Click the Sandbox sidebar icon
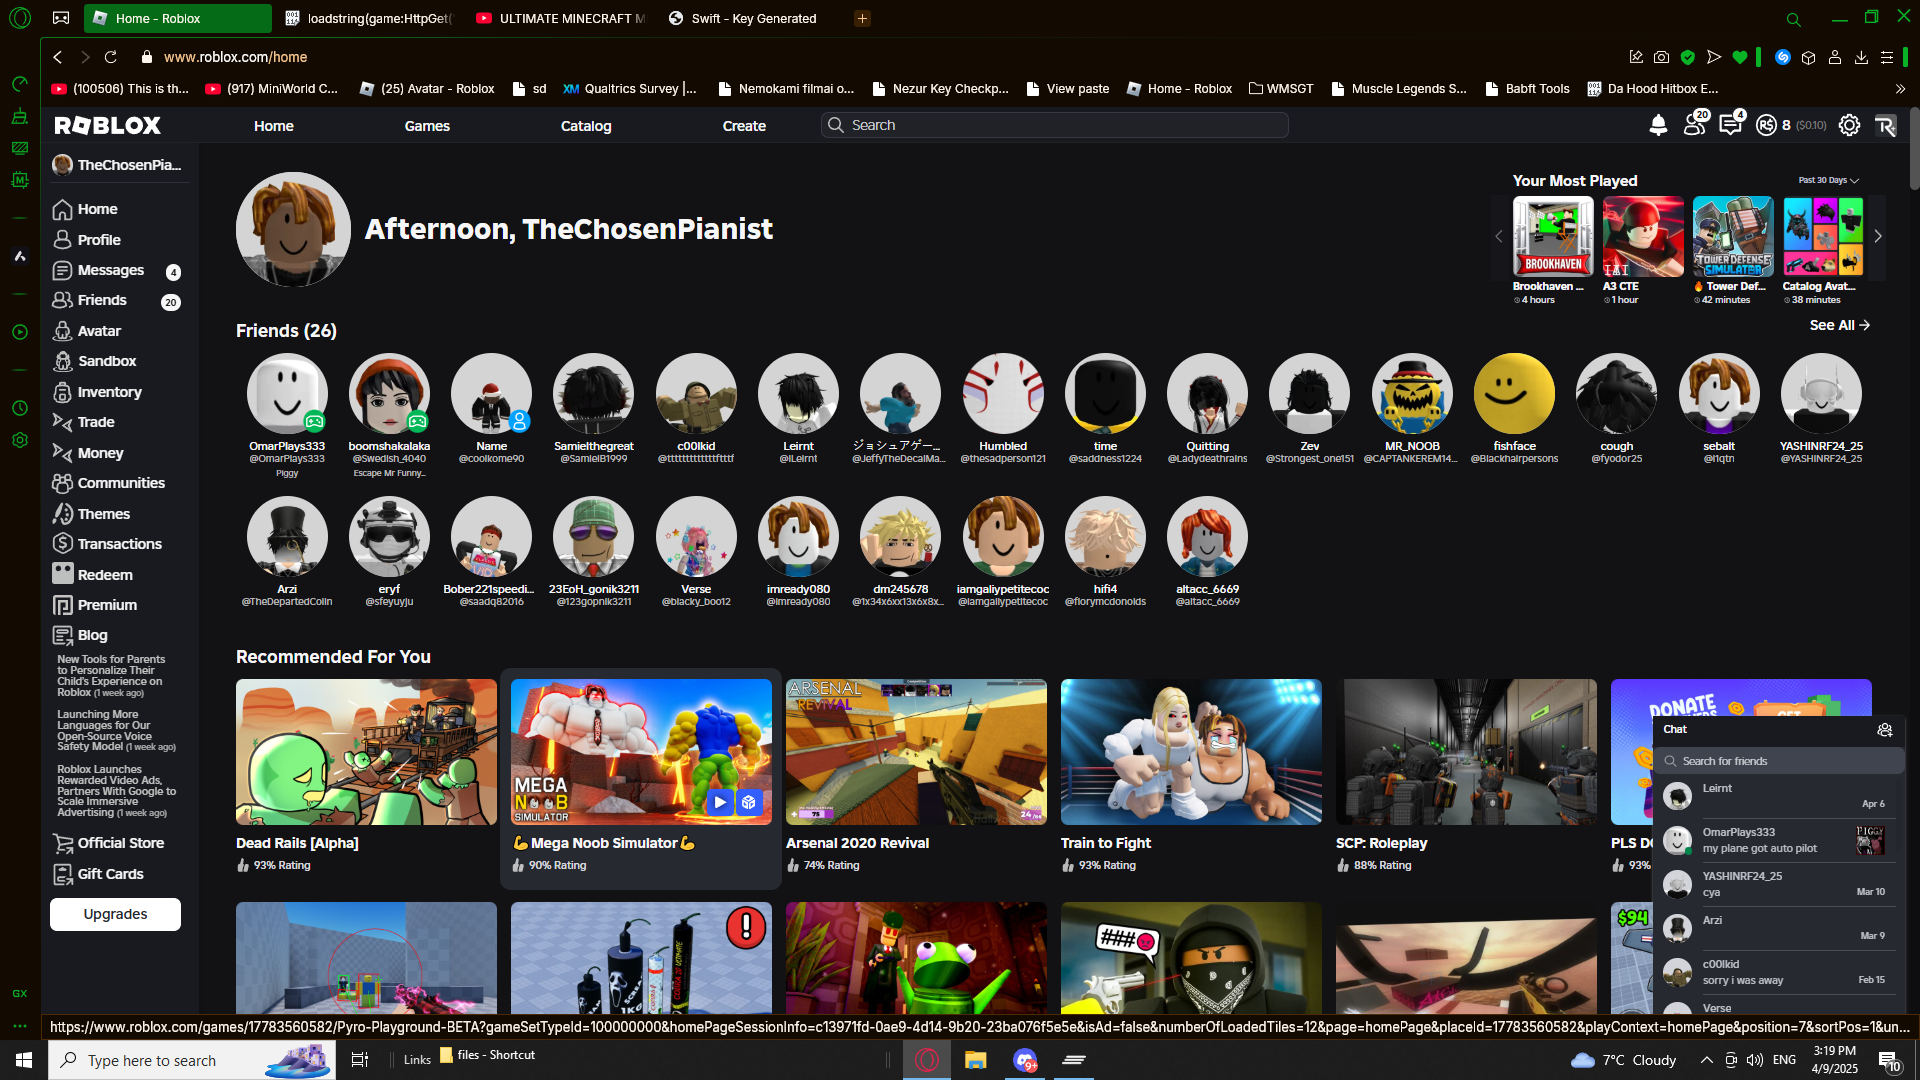 [x=62, y=361]
